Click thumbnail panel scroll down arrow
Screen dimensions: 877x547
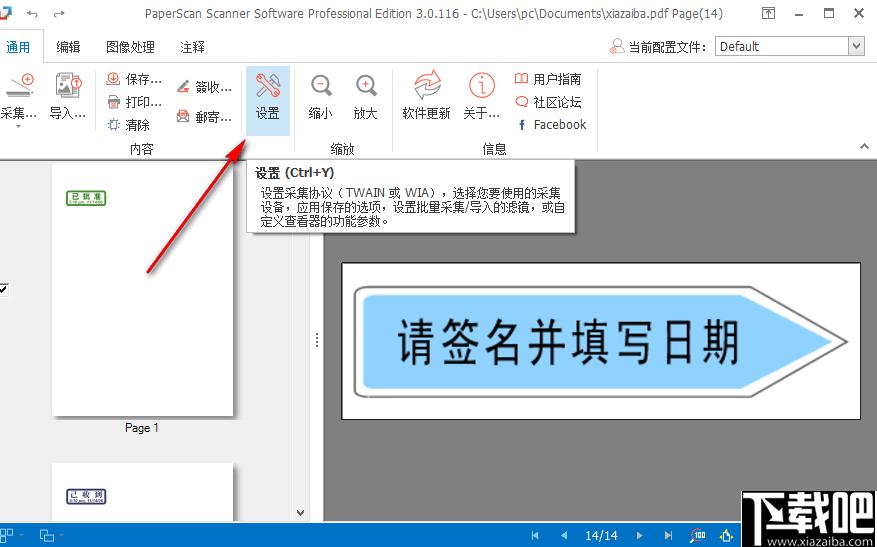pos(300,512)
